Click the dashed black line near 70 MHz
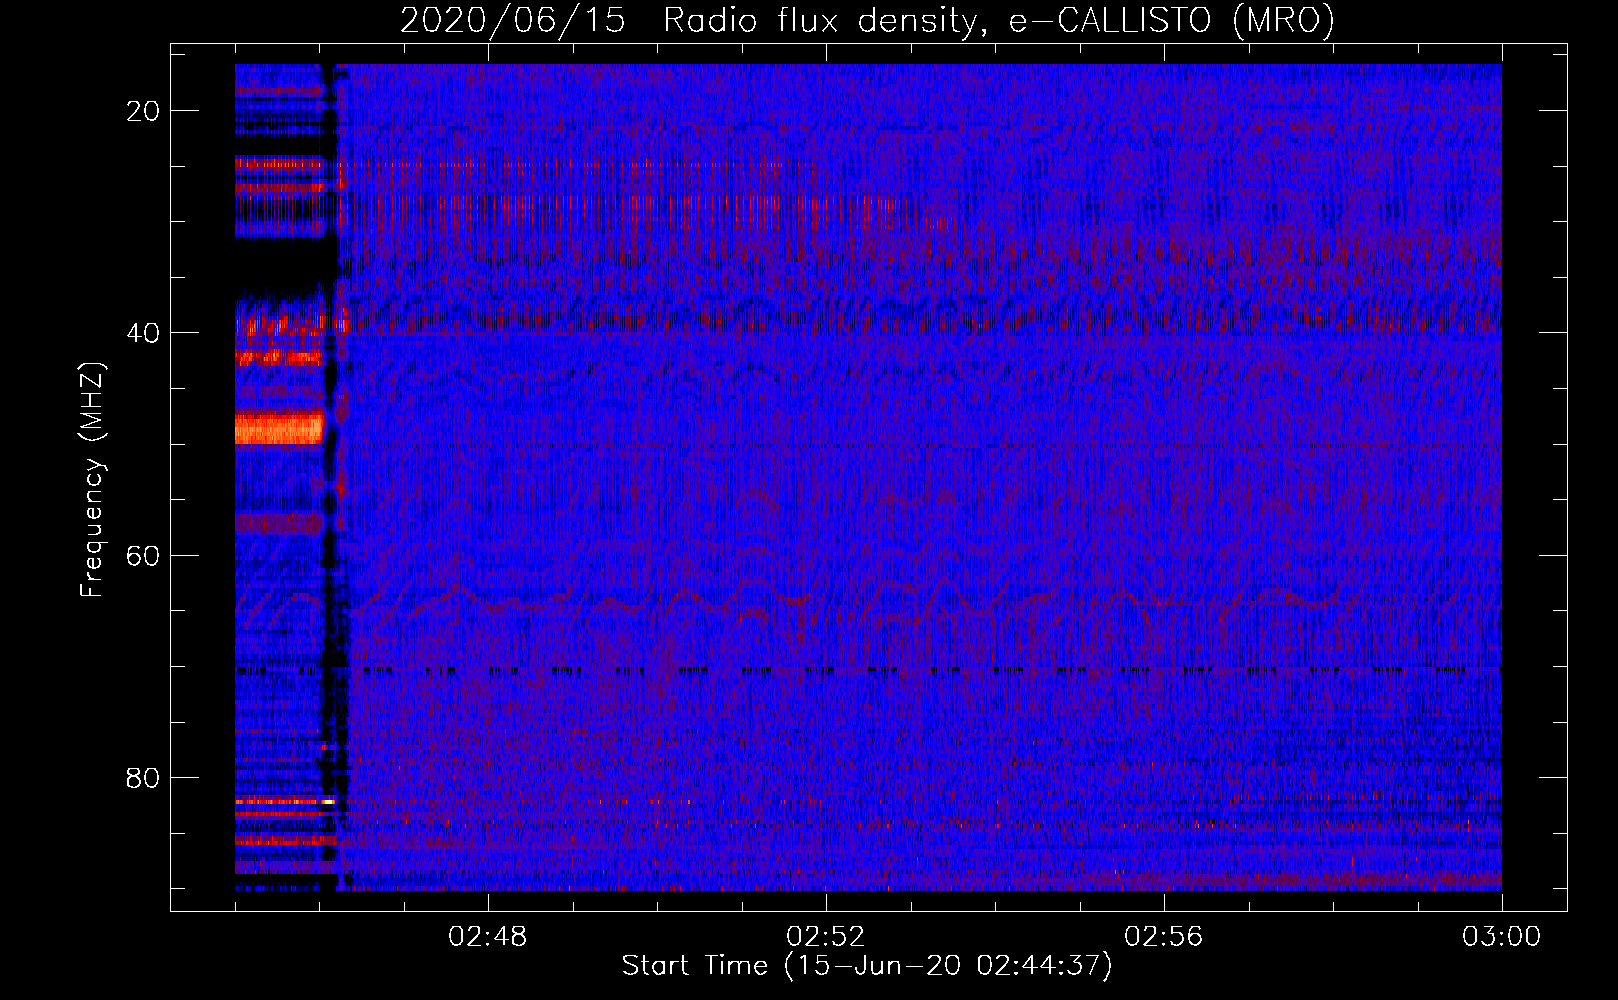This screenshot has height=1000, width=1618. point(868,670)
